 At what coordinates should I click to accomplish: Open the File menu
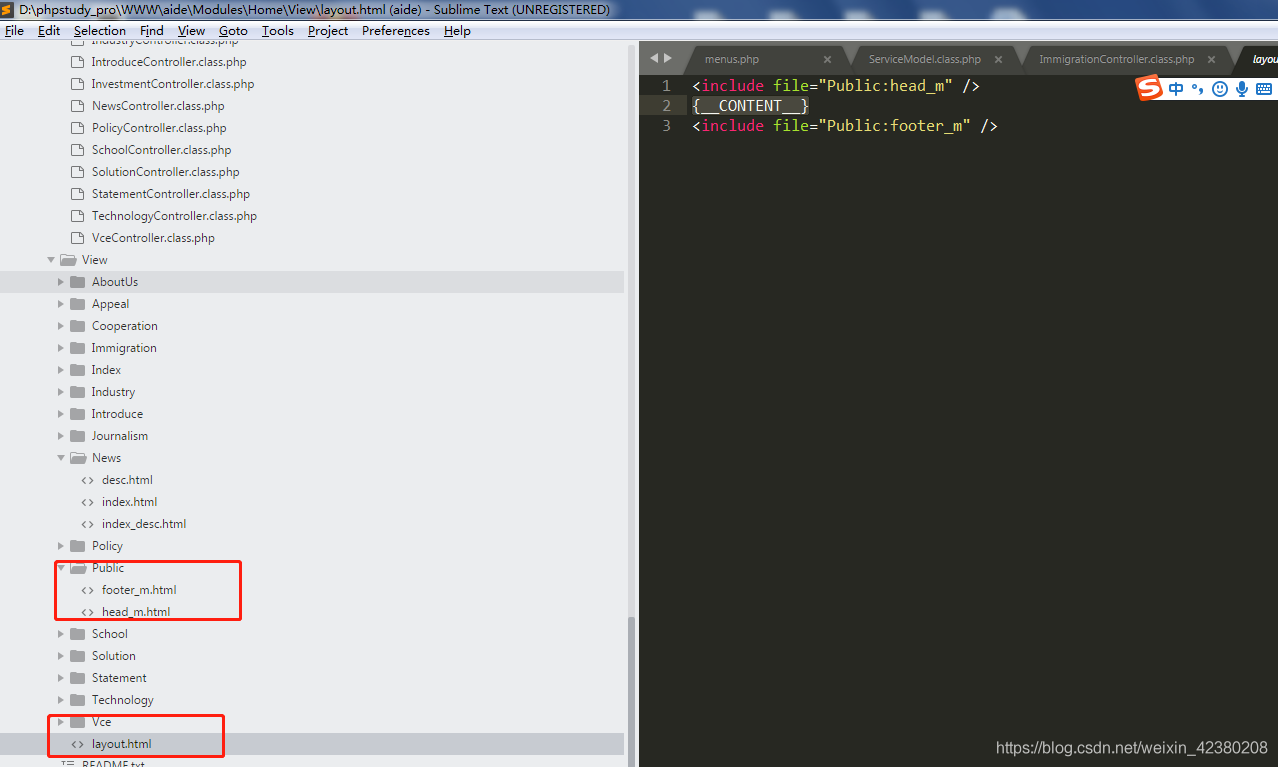click(14, 31)
